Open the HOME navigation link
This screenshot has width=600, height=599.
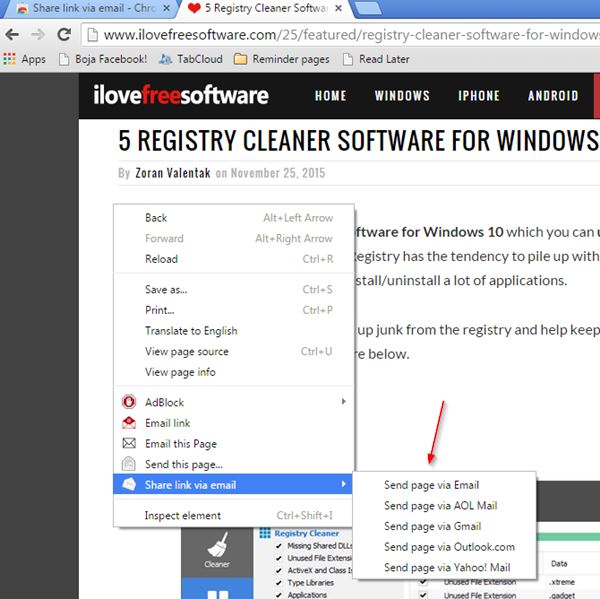click(x=331, y=96)
